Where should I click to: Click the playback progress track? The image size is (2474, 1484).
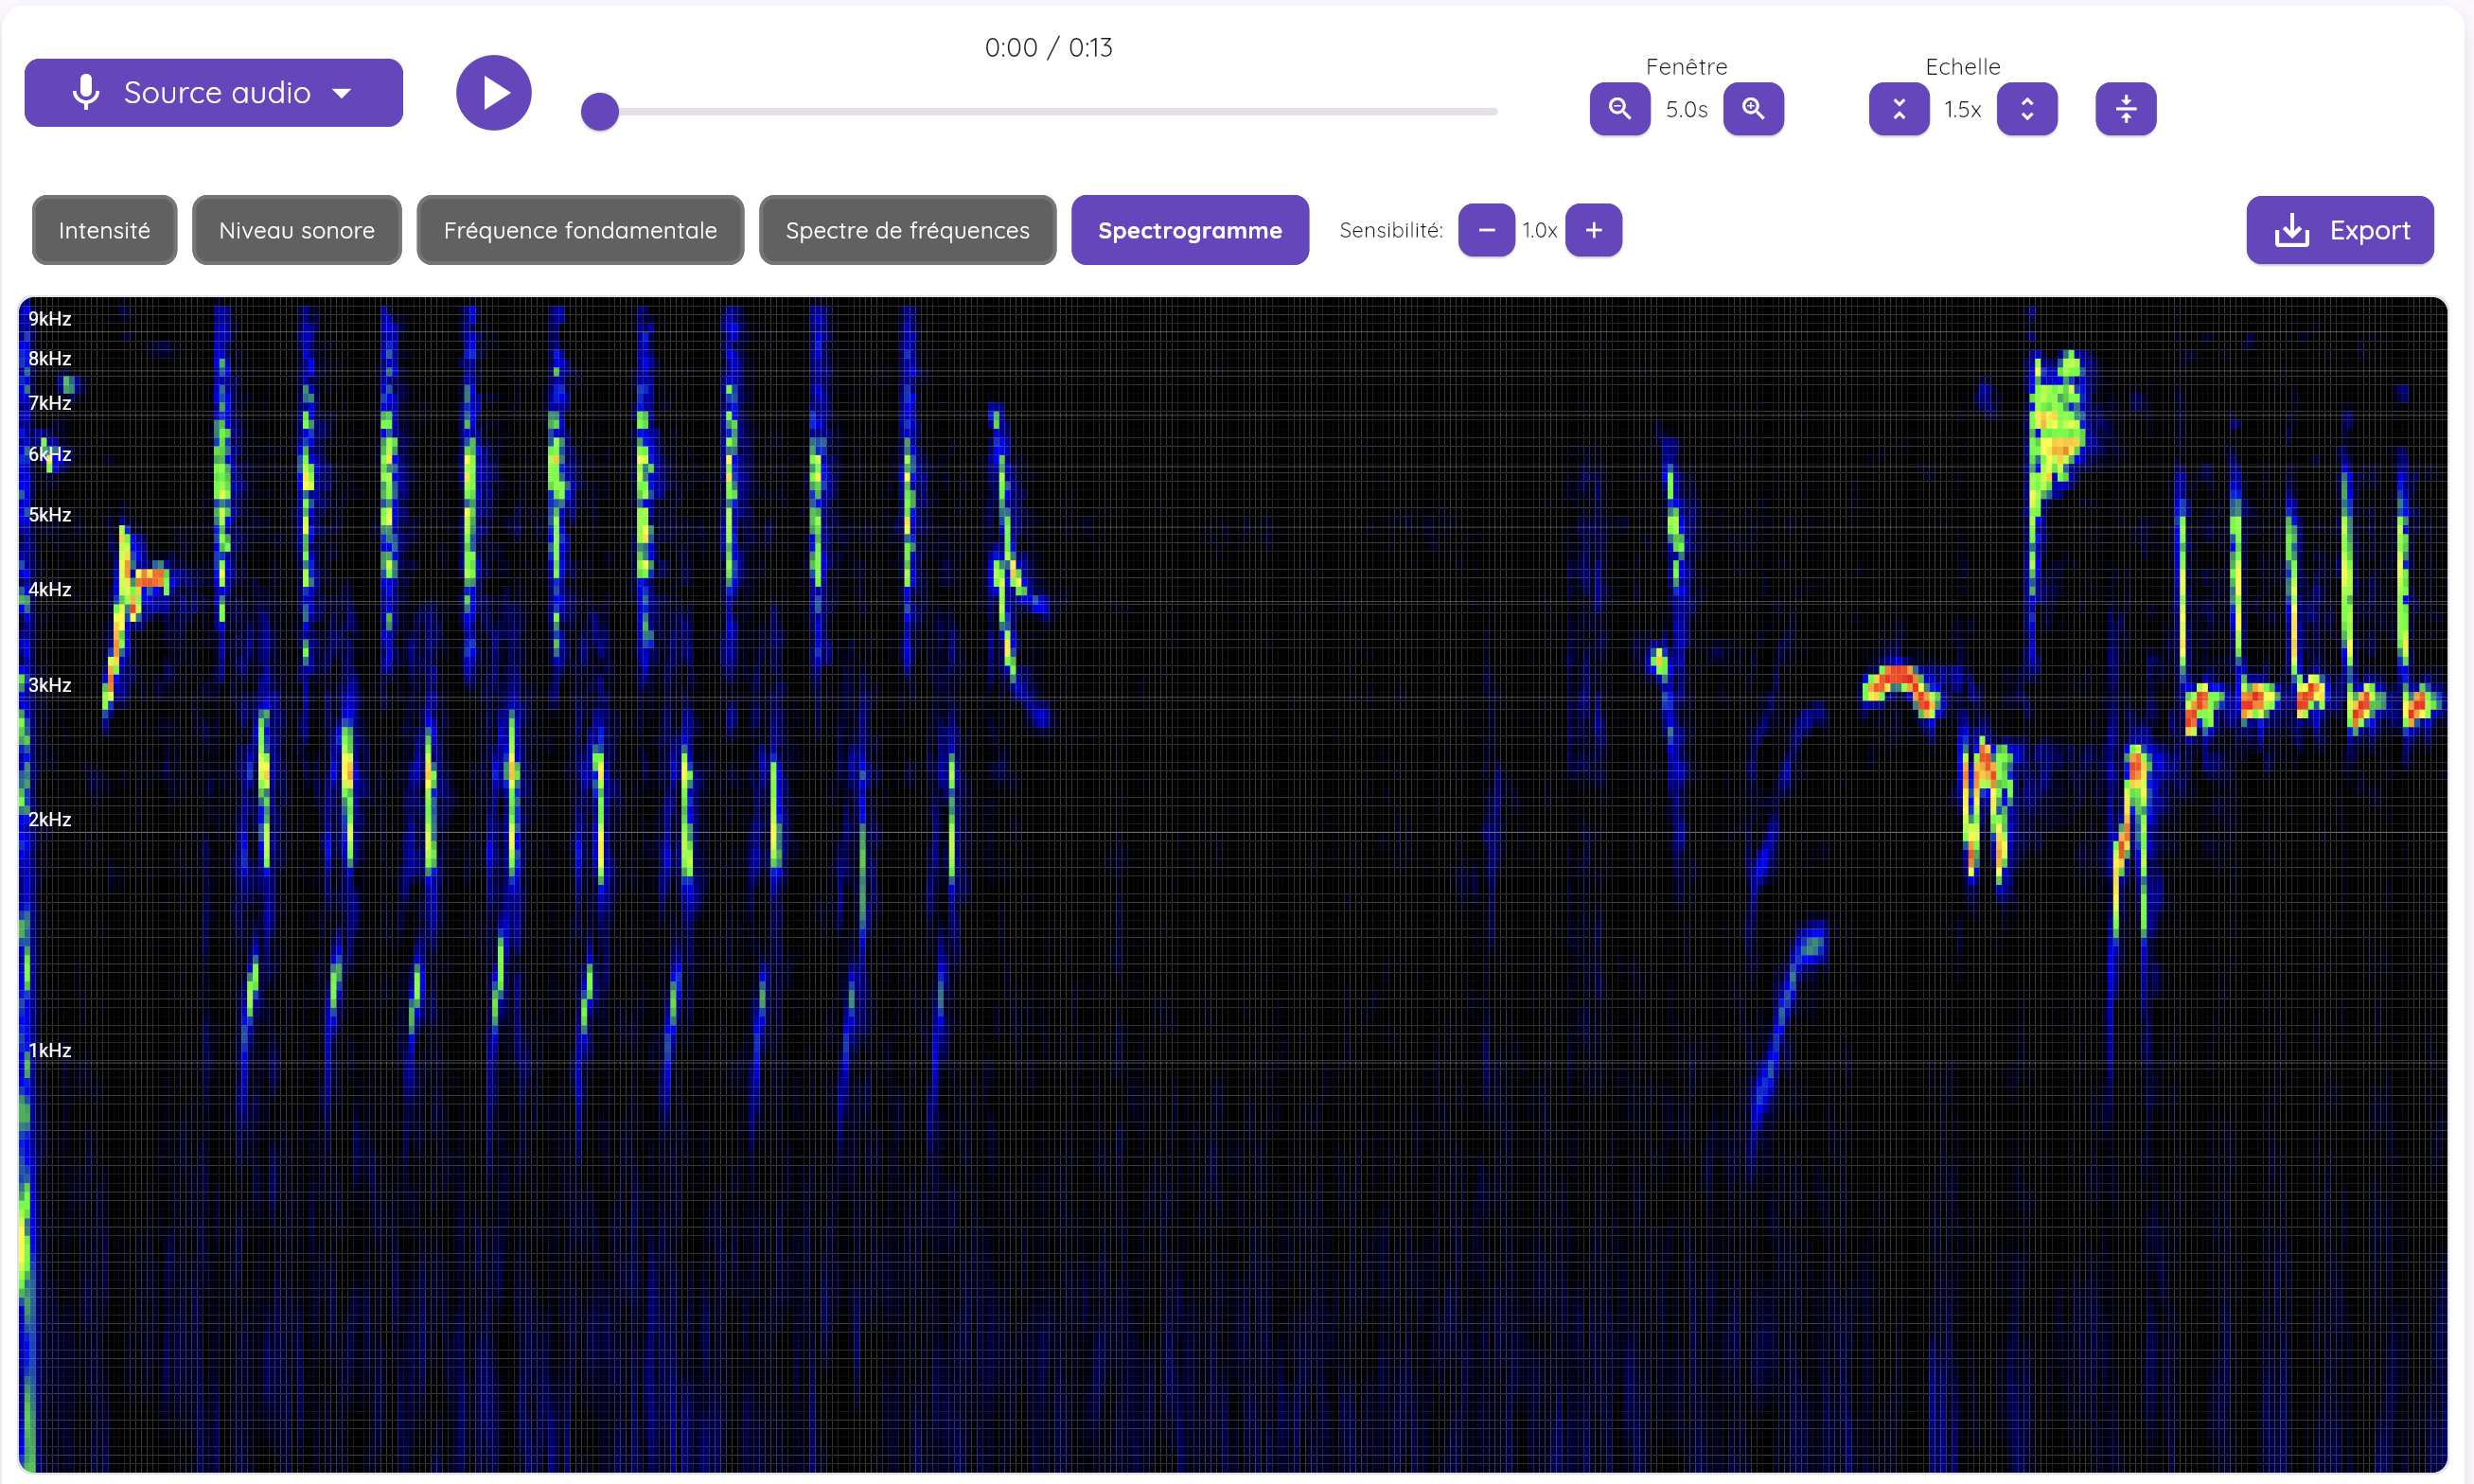[x=1048, y=111]
